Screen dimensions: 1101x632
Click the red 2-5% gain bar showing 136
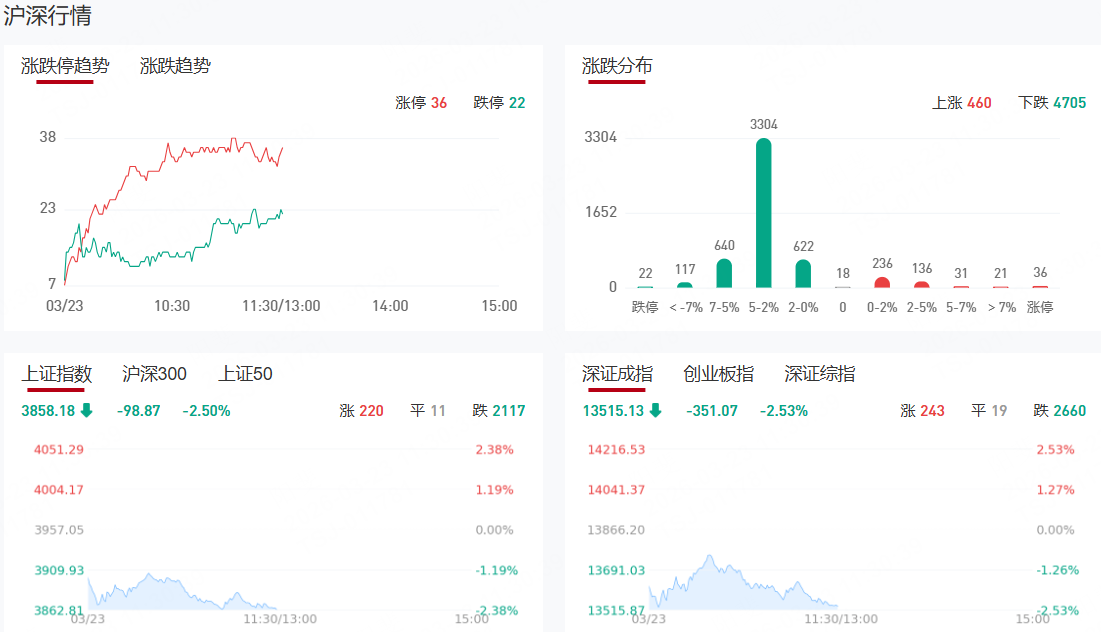922,284
